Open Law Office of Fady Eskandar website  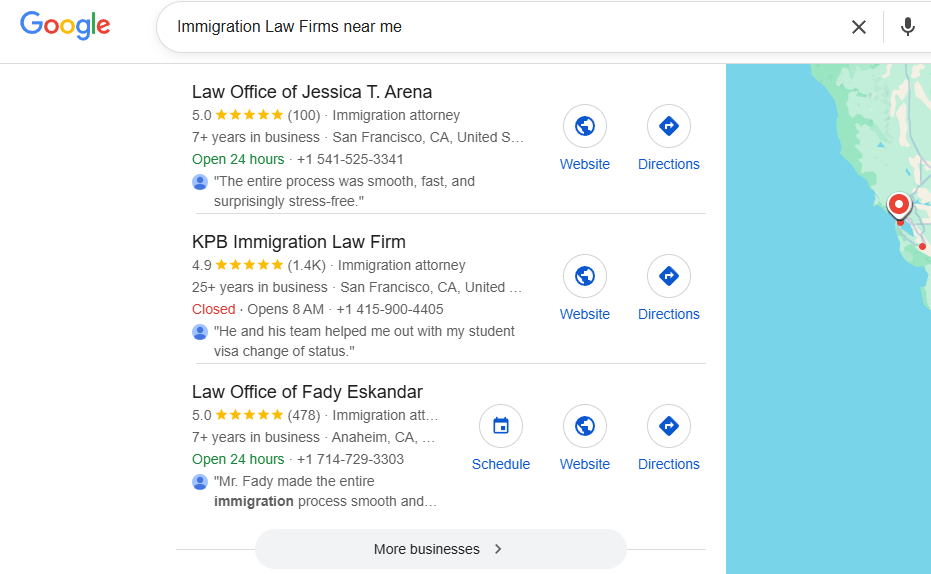click(x=585, y=427)
